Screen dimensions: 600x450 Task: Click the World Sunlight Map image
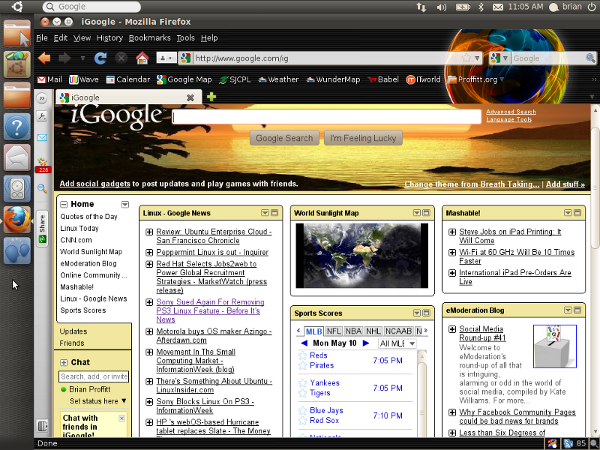(362, 255)
